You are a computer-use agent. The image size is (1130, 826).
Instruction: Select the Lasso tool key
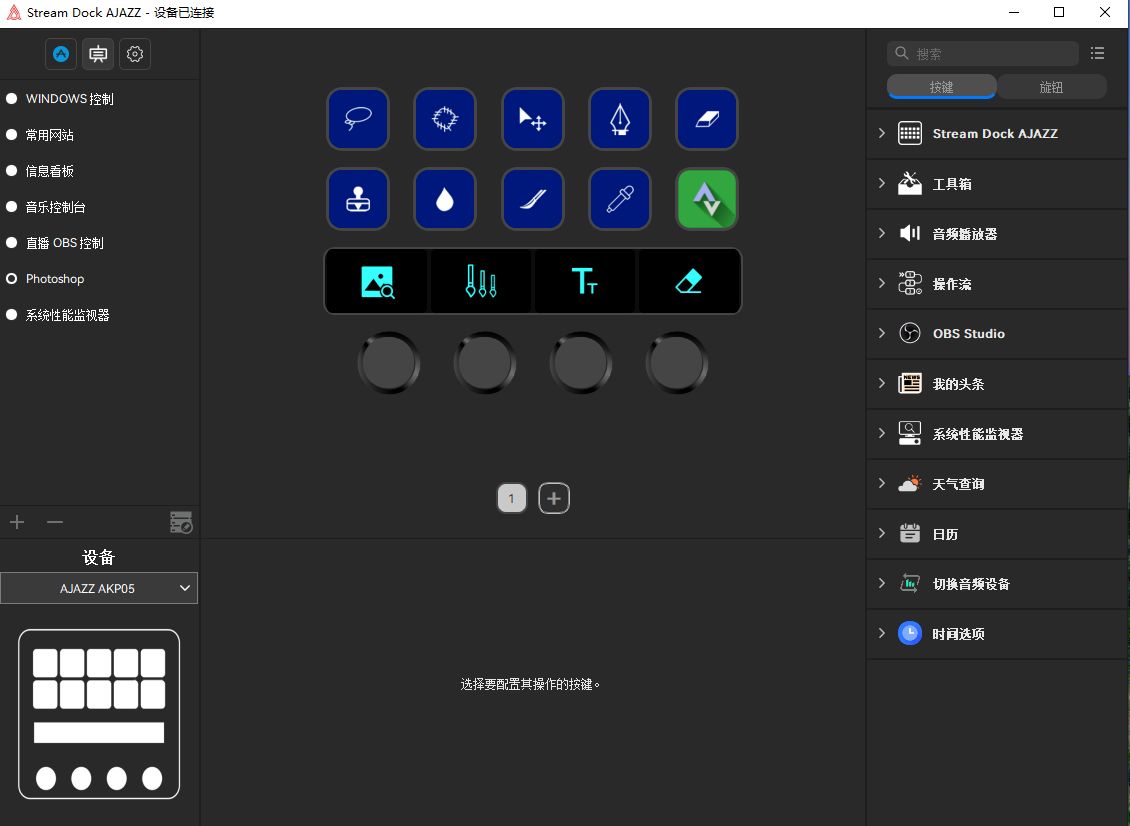(358, 119)
